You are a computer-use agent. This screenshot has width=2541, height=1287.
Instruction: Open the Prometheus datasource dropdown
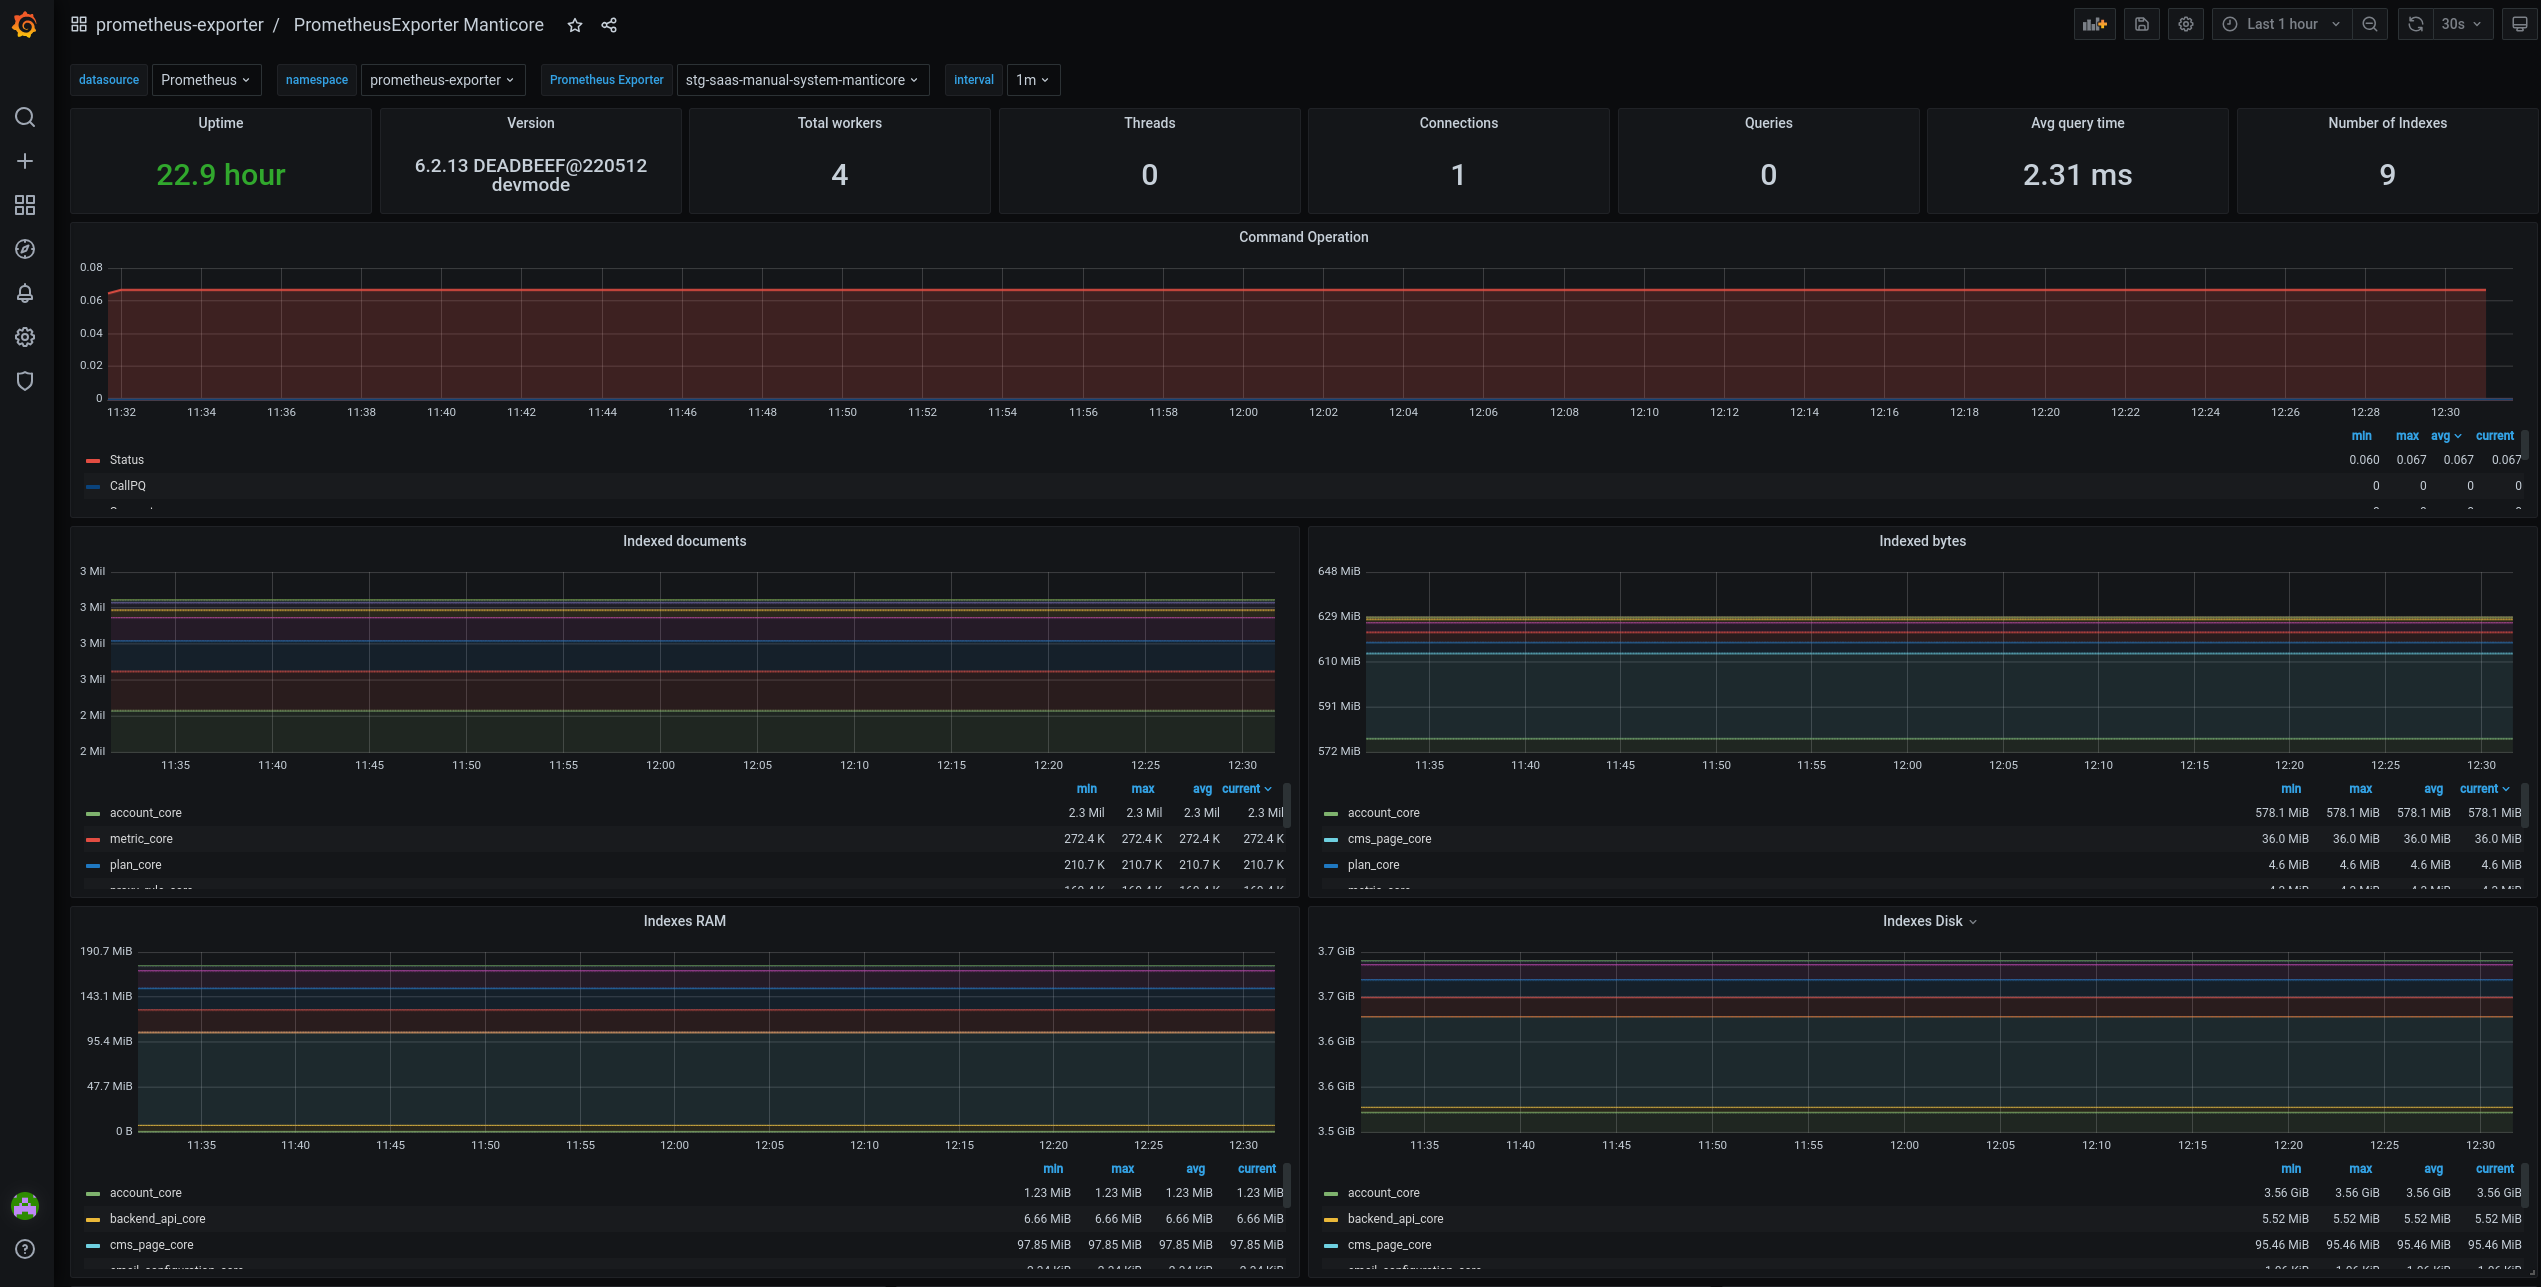[206, 80]
